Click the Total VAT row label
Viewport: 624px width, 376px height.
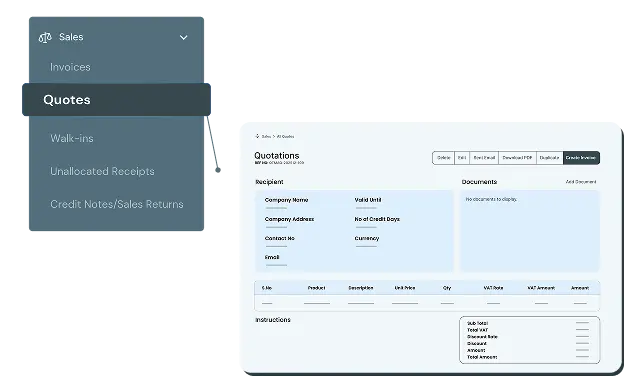tap(477, 330)
